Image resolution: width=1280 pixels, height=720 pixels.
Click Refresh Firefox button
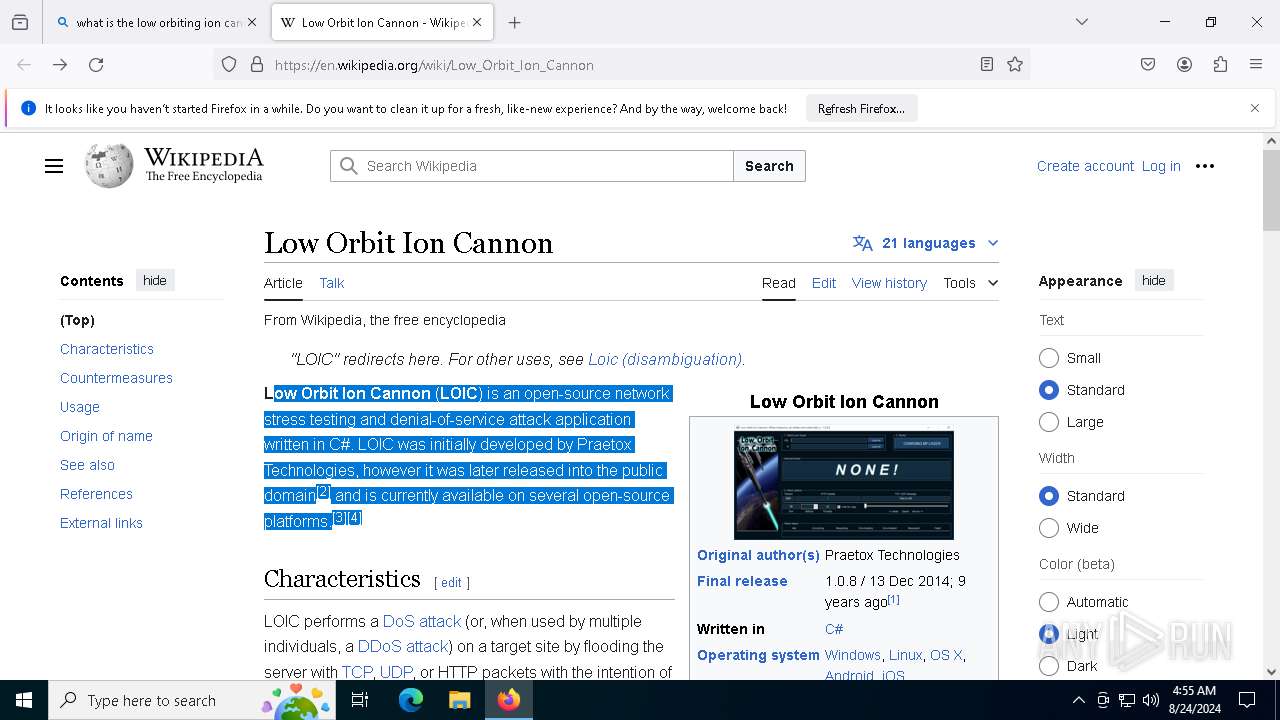click(x=861, y=108)
